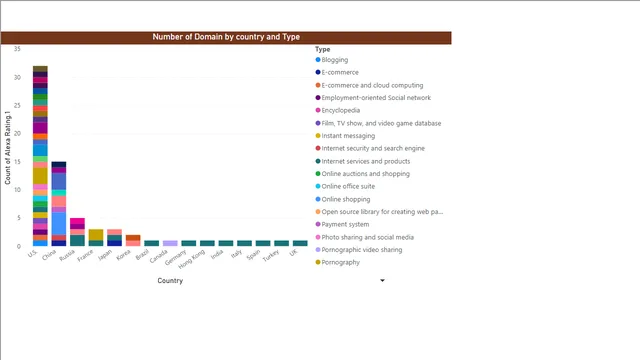The width and height of the screenshot is (640, 360).
Task: Click the Hong Kong bar in the chart
Action: click(207, 243)
